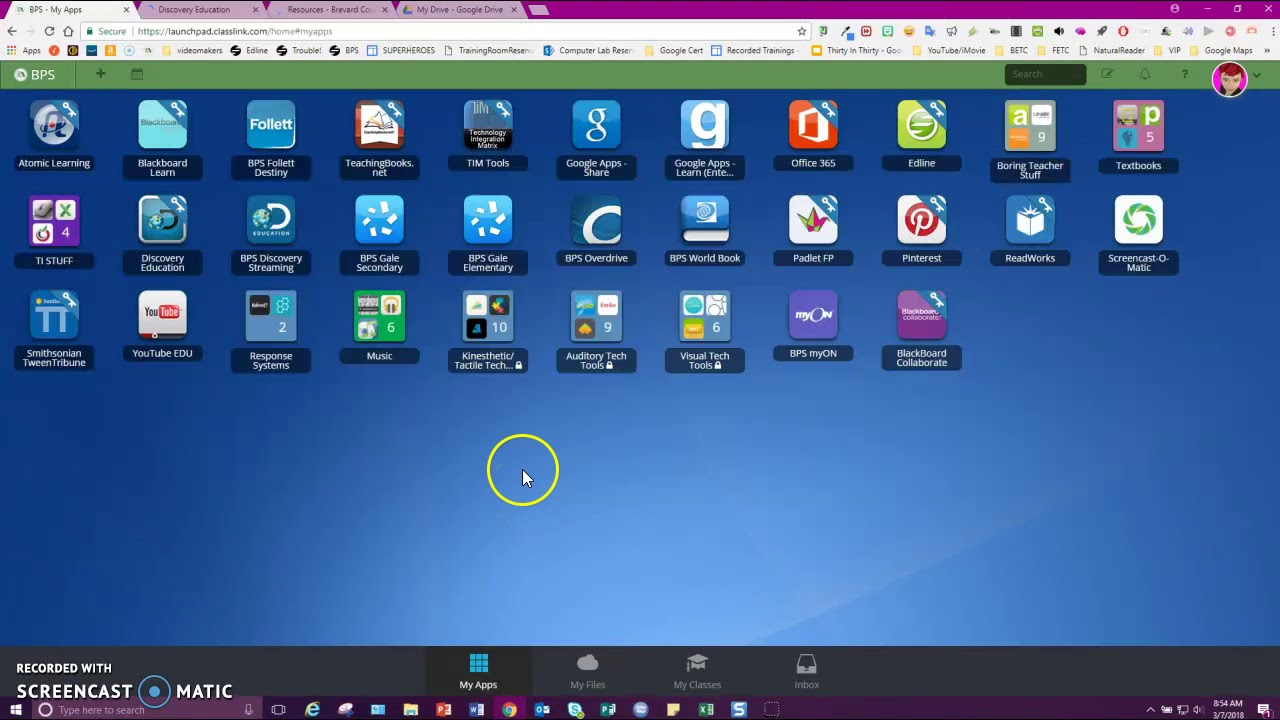Open the Inbox section

(806, 671)
